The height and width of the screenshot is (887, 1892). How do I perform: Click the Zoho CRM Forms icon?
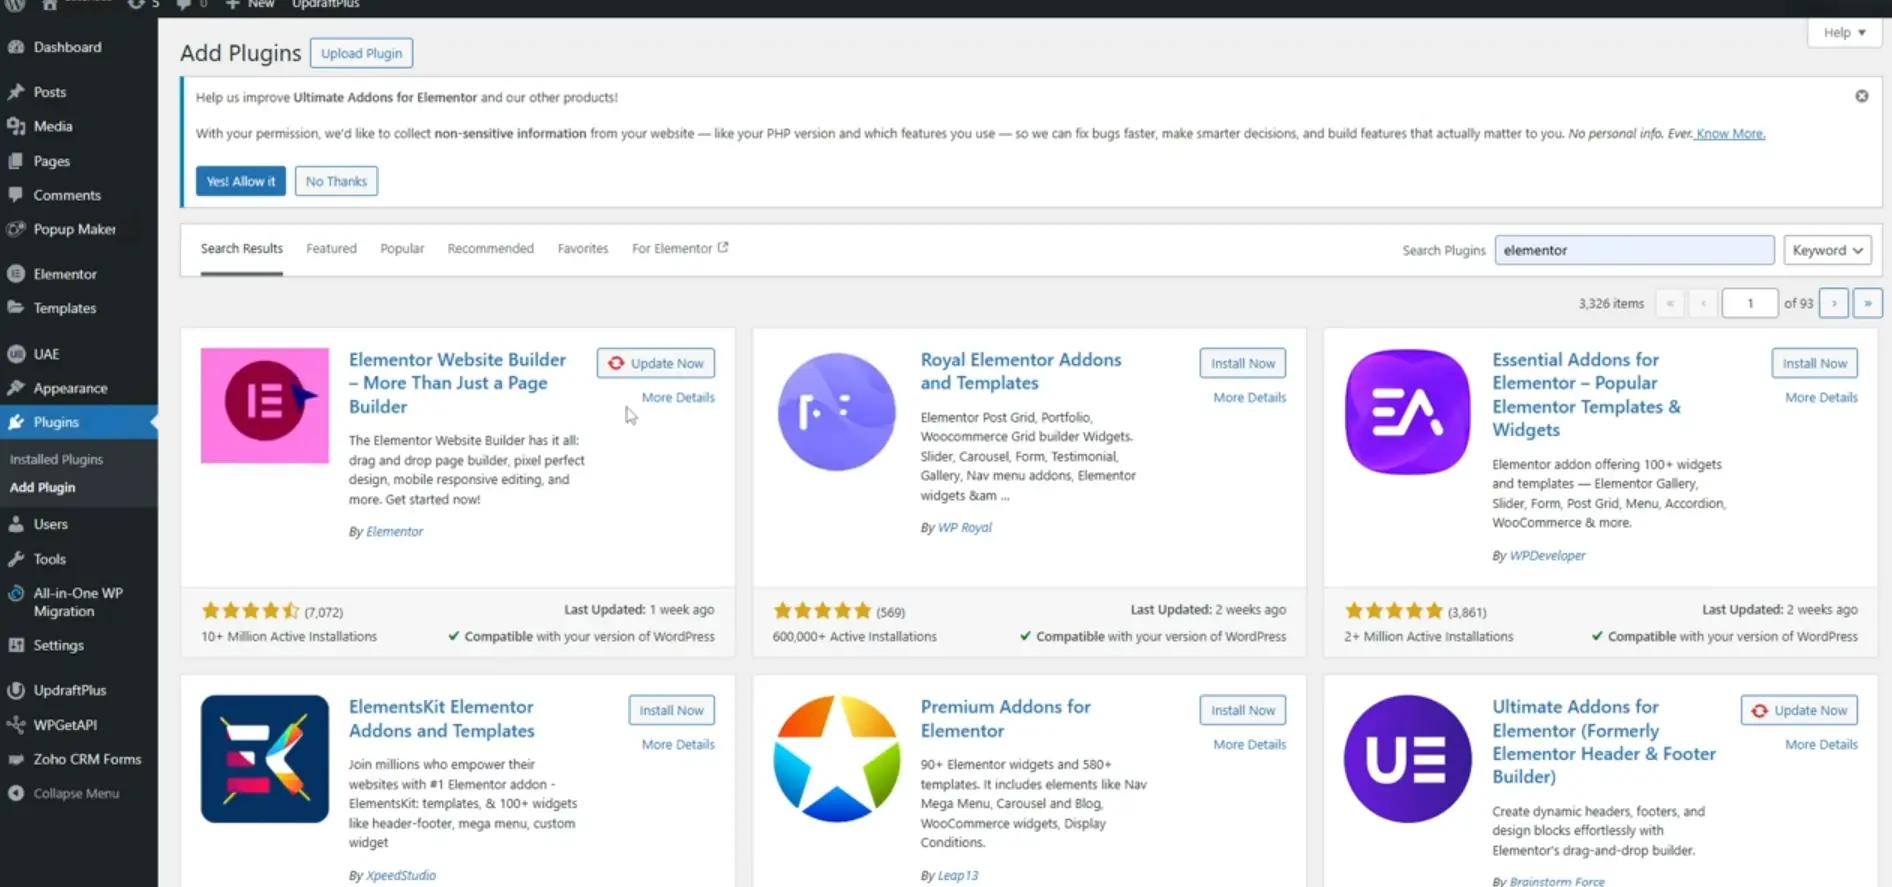pyautogui.click(x=16, y=759)
